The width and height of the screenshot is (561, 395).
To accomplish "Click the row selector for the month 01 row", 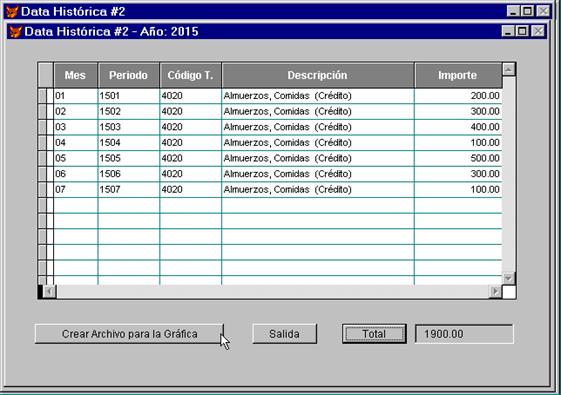I will tap(43, 96).
